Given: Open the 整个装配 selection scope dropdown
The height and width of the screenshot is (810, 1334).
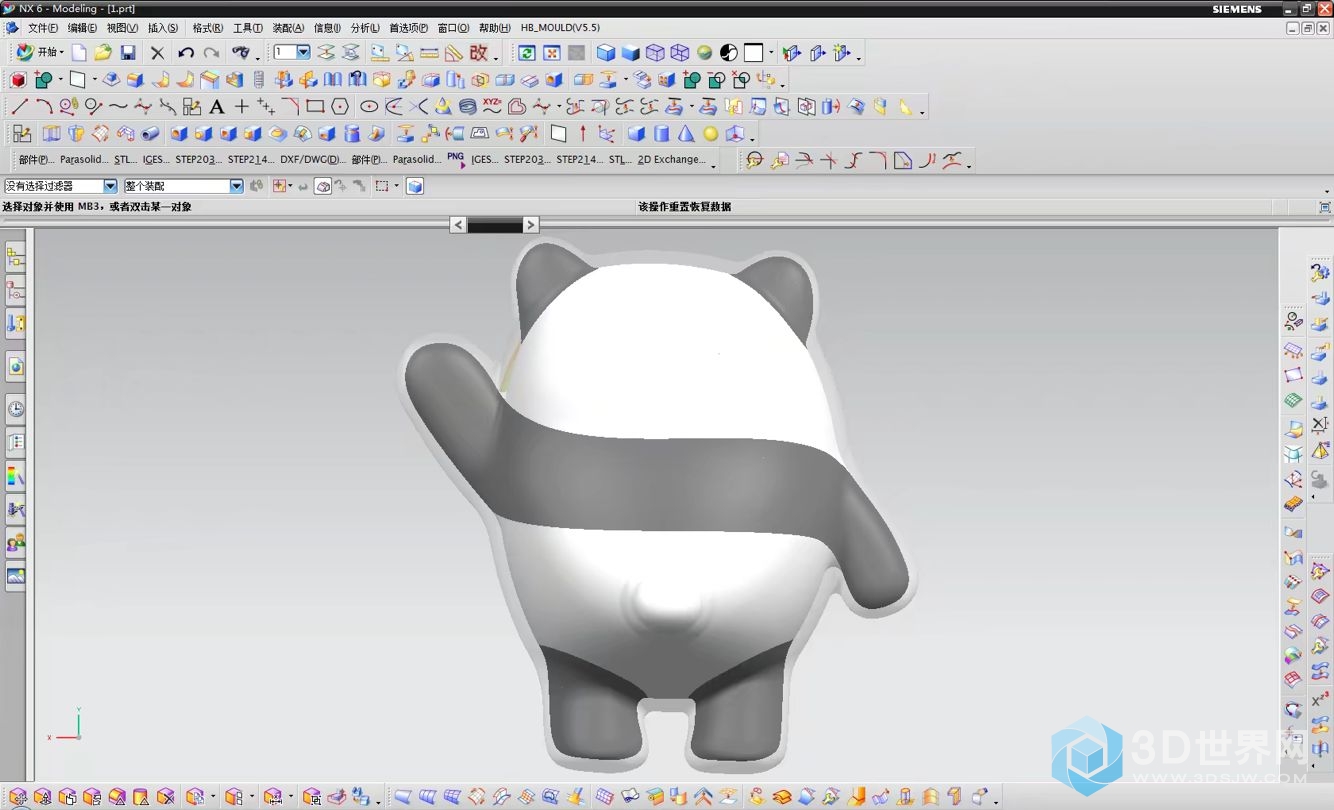Looking at the screenshot, I should (237, 186).
